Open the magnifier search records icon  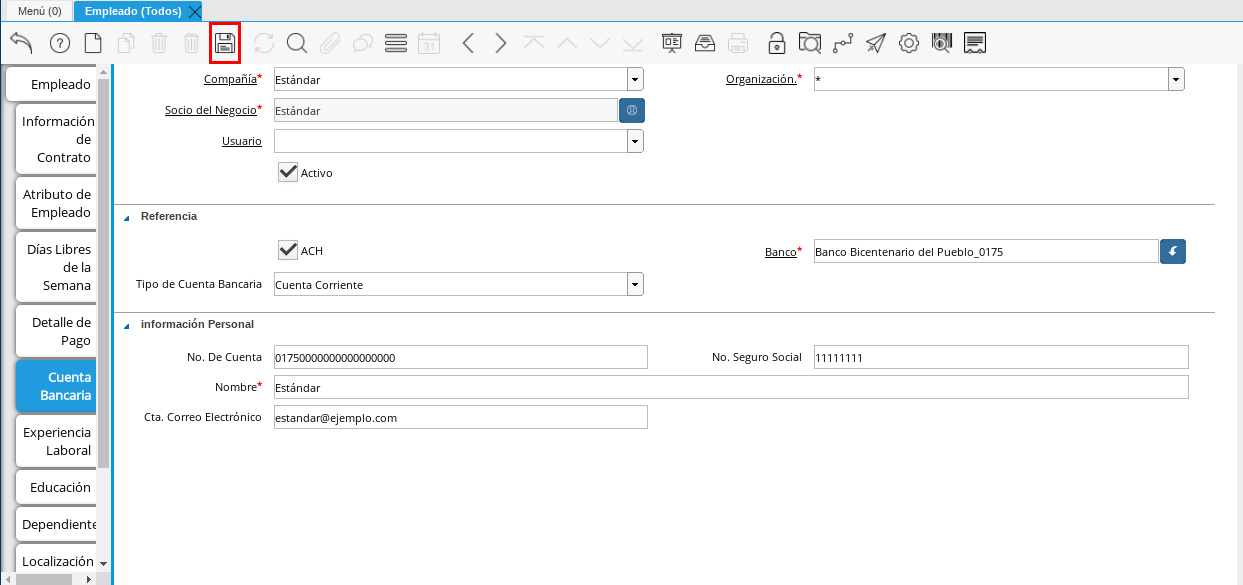[296, 43]
